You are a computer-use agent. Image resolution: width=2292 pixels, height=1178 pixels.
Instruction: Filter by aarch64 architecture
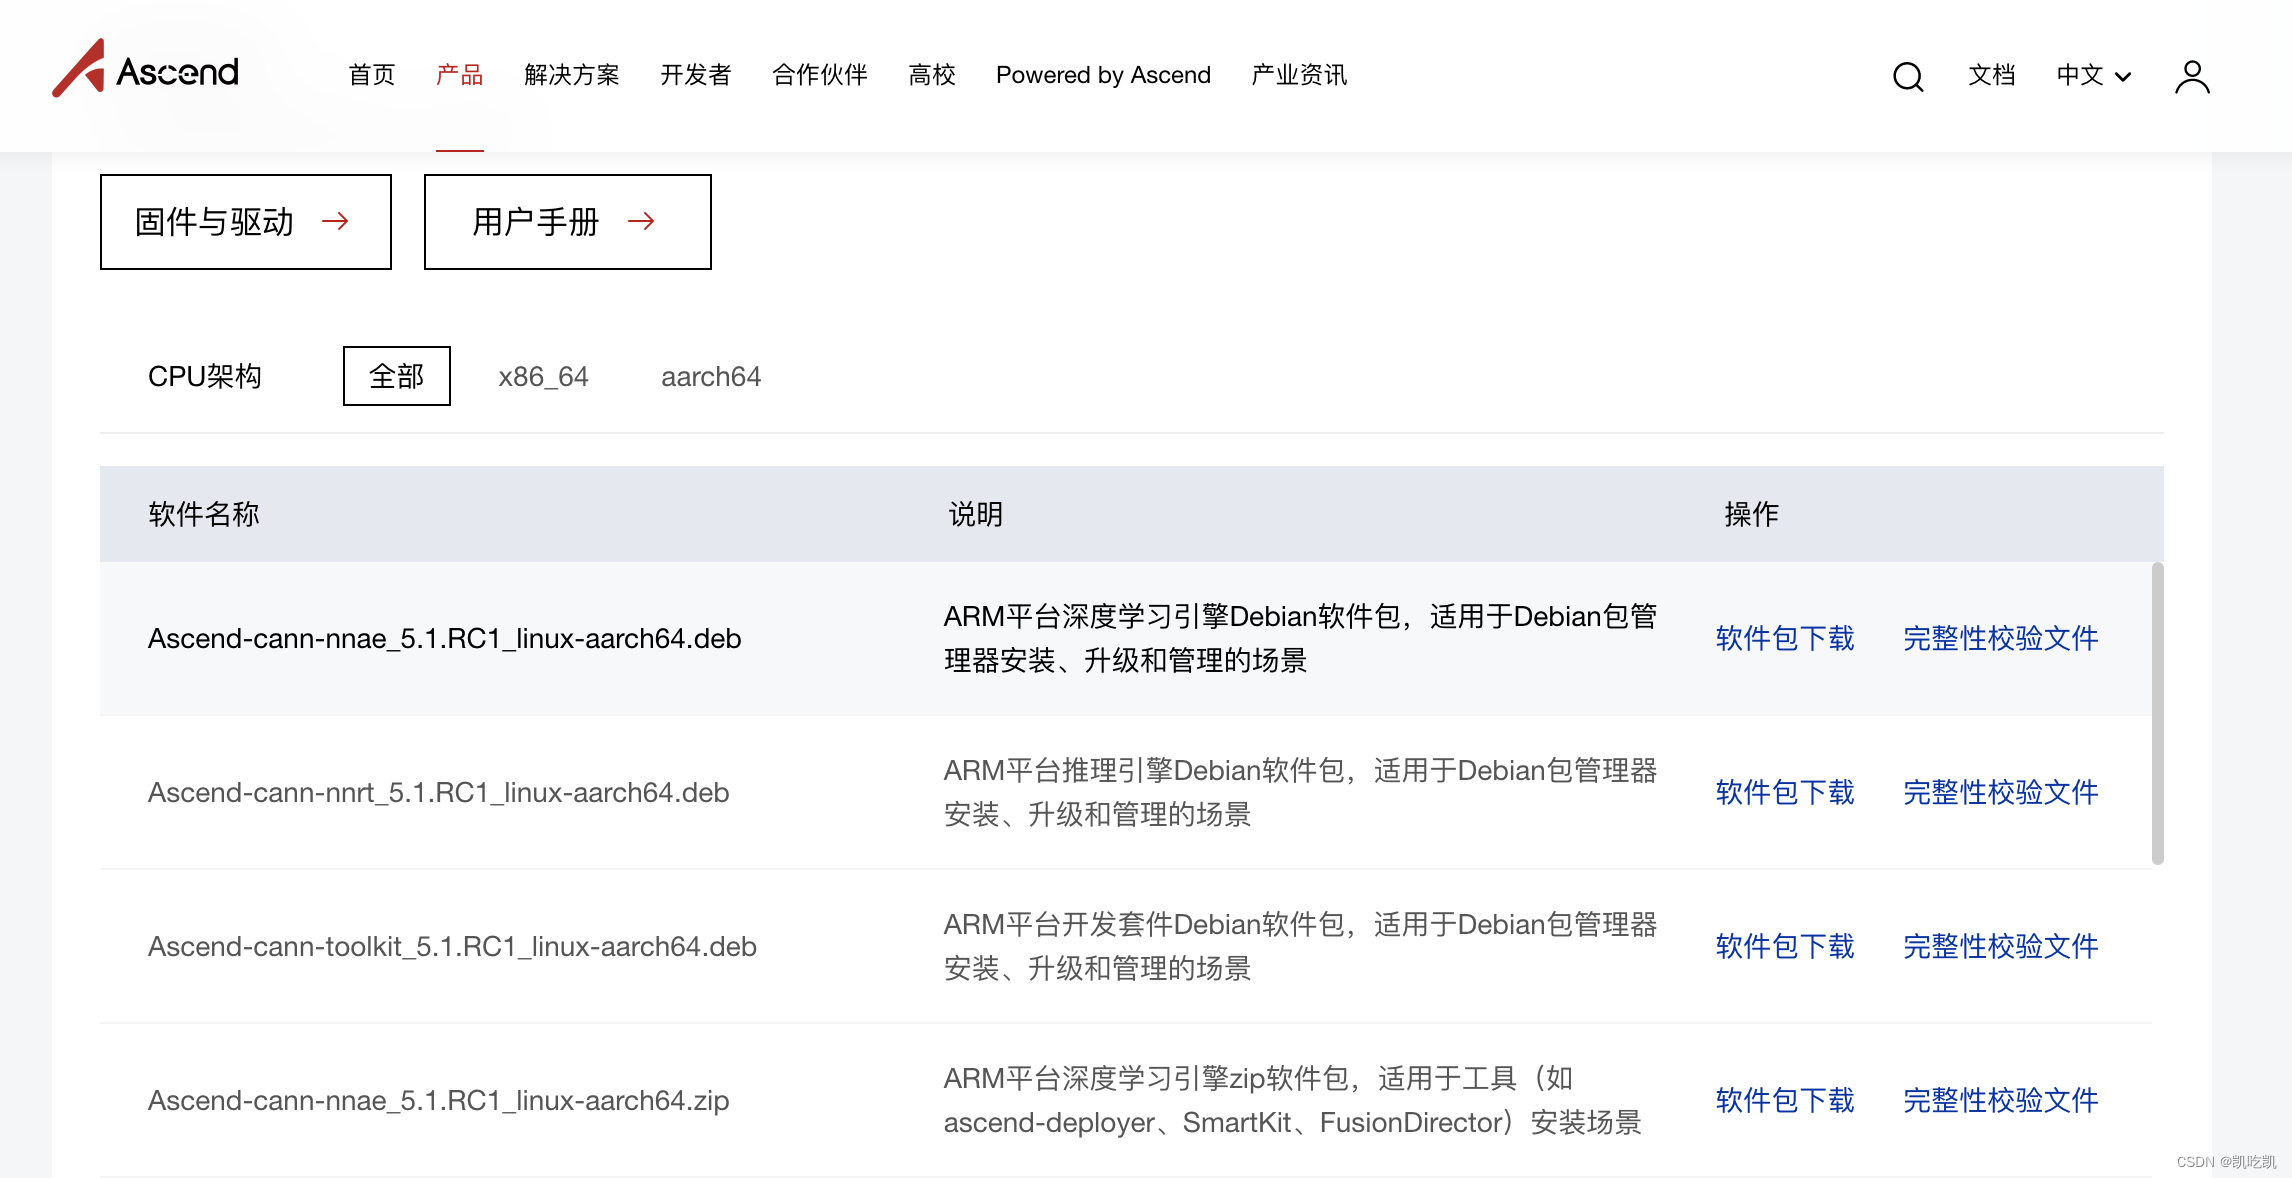point(711,376)
